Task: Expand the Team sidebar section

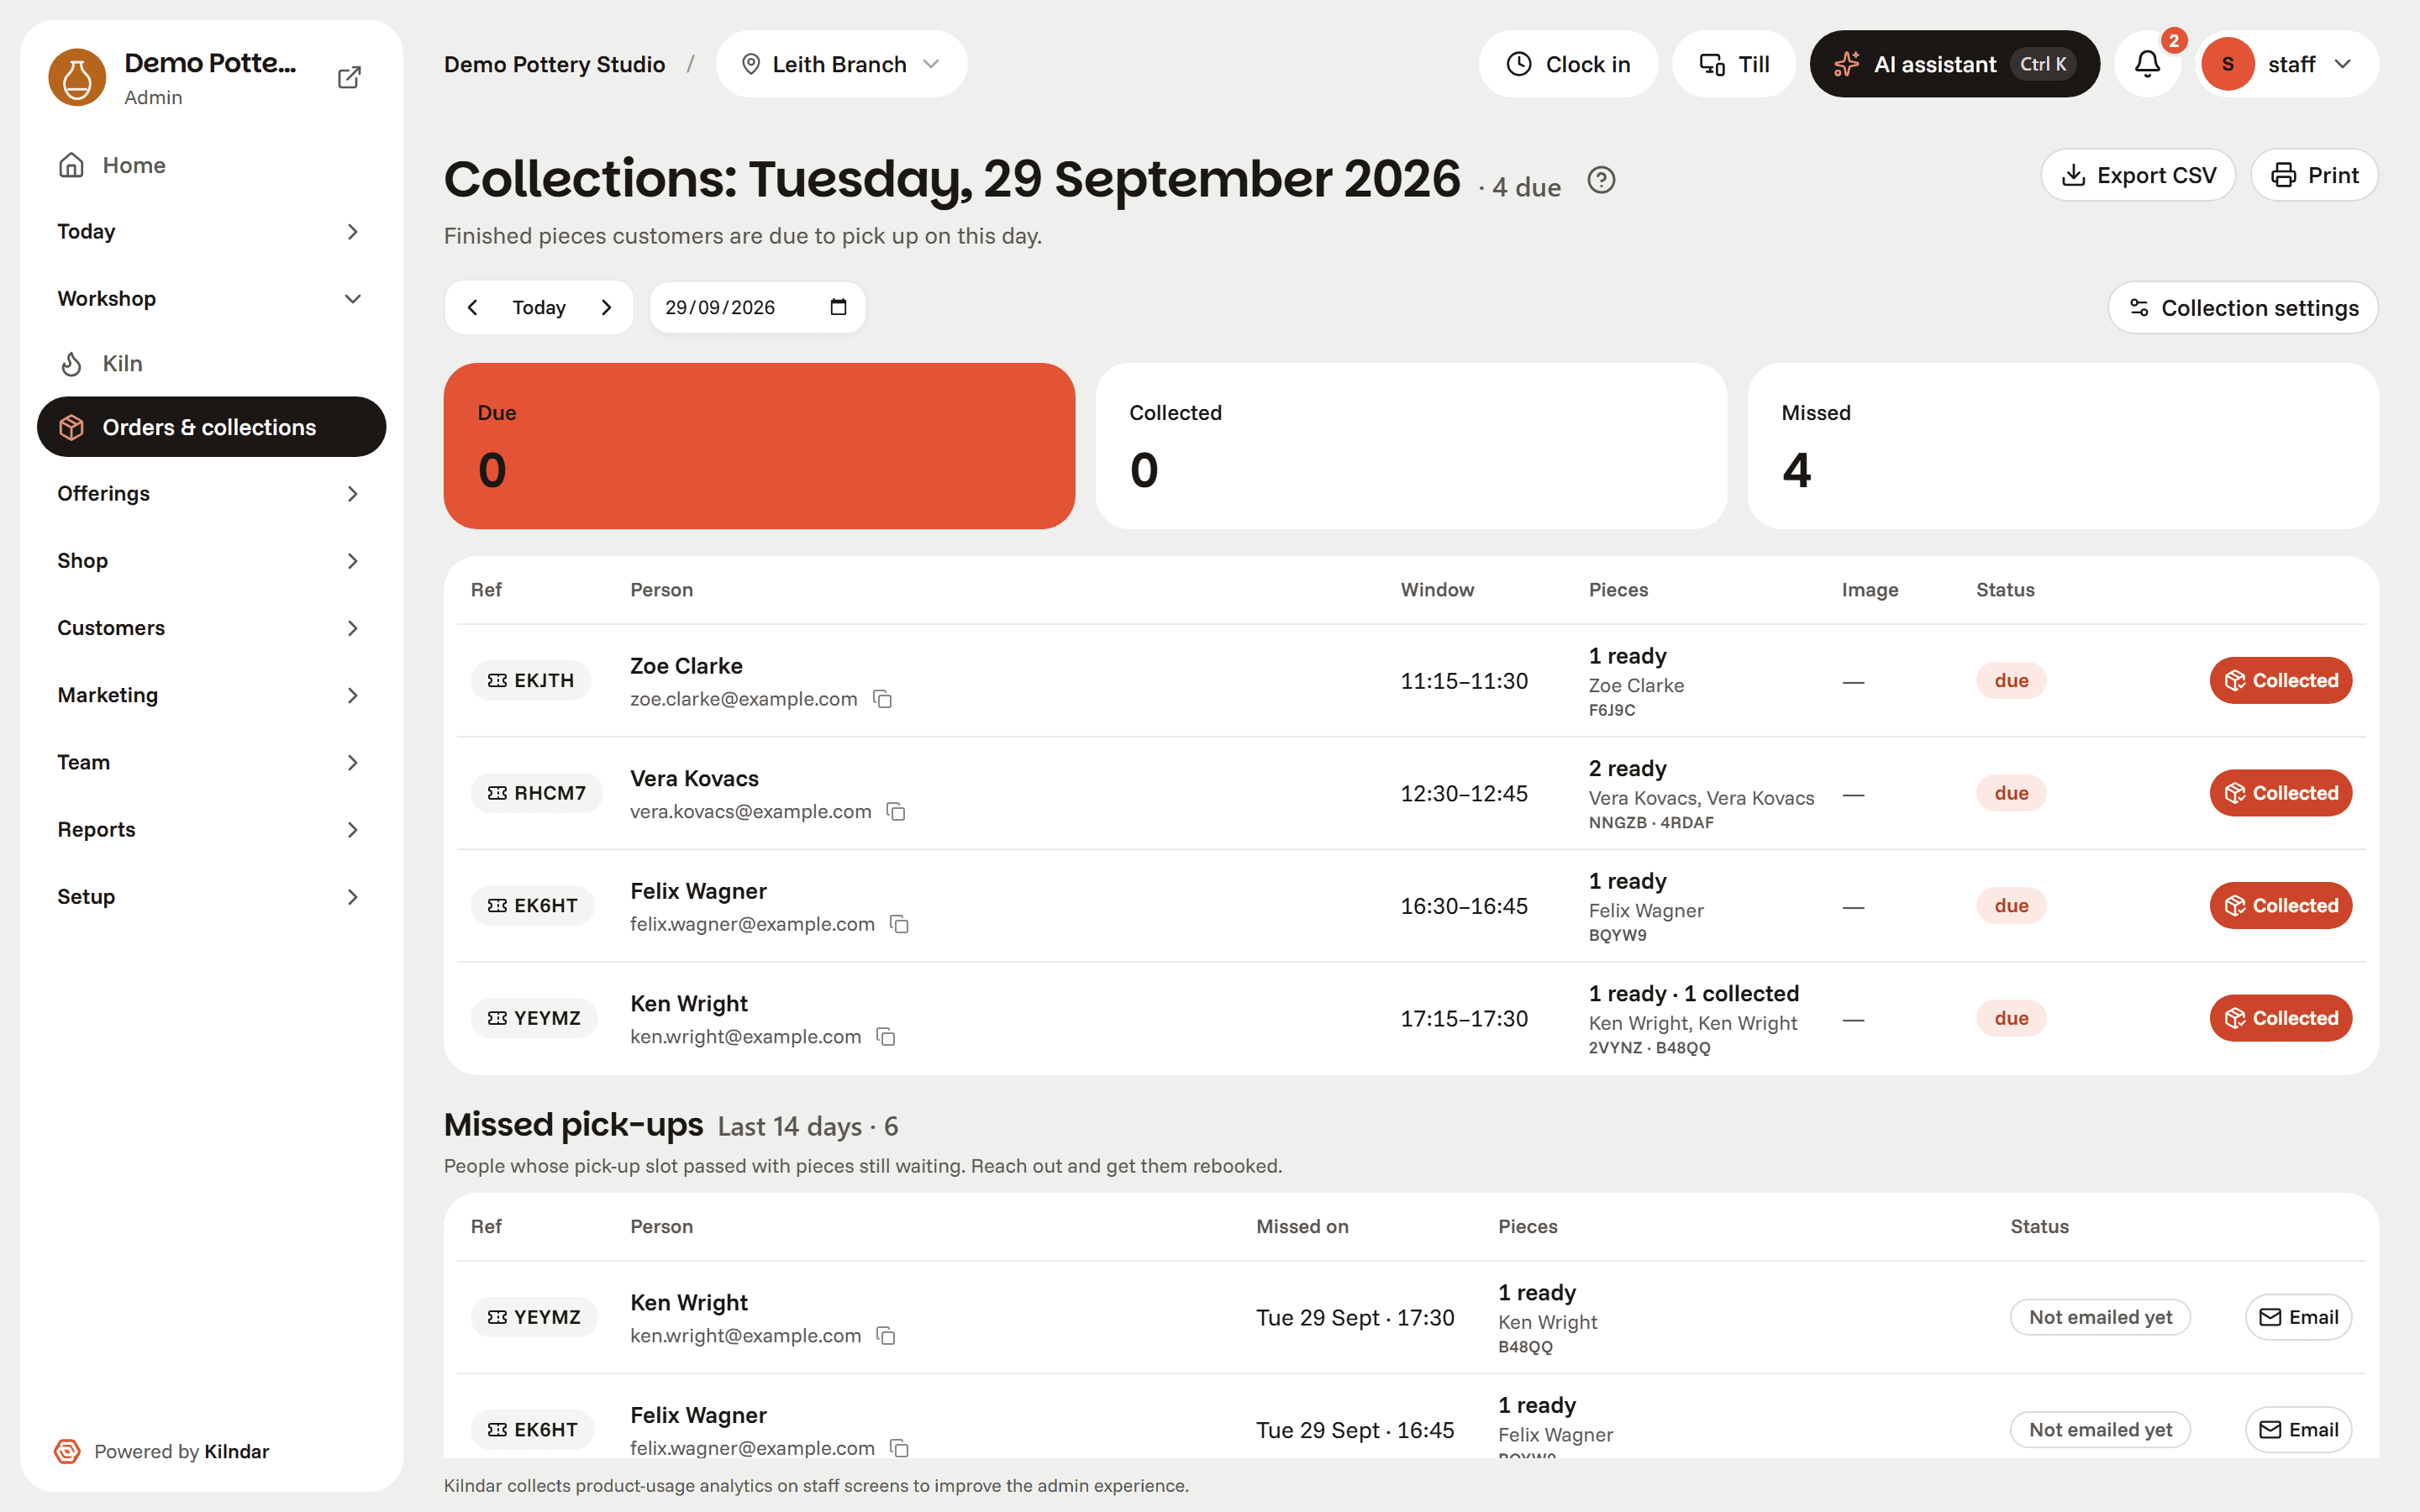Action: pyautogui.click(x=211, y=762)
